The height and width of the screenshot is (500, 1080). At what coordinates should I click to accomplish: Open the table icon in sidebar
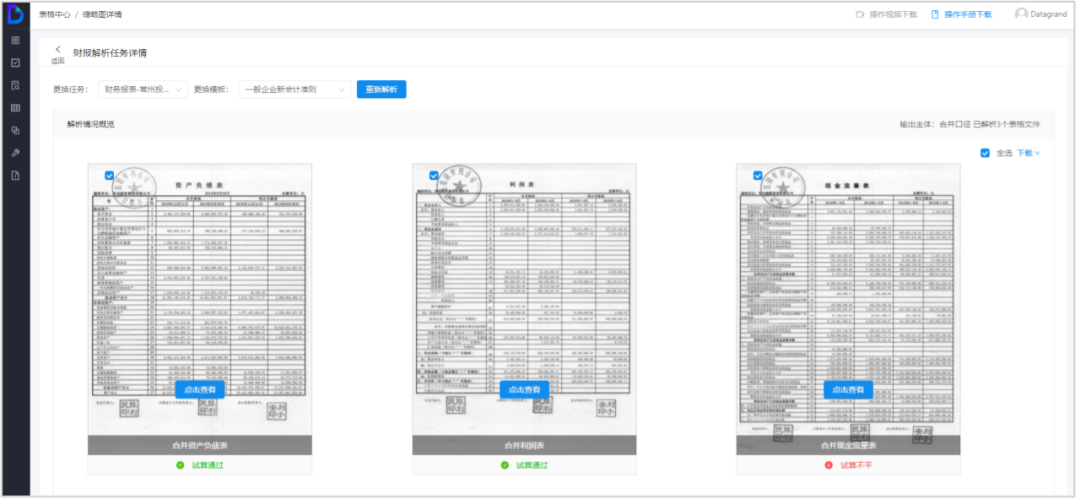(15, 108)
